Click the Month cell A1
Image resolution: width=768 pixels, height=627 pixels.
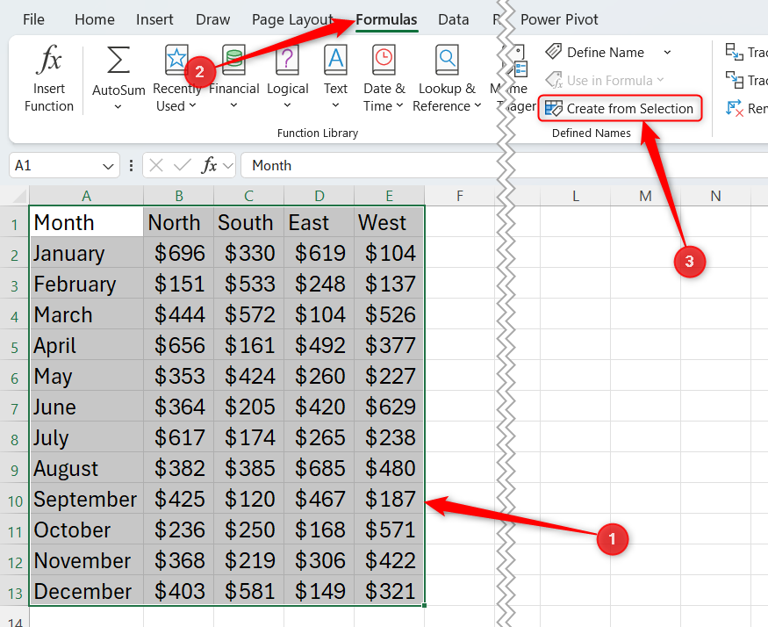(x=86, y=222)
